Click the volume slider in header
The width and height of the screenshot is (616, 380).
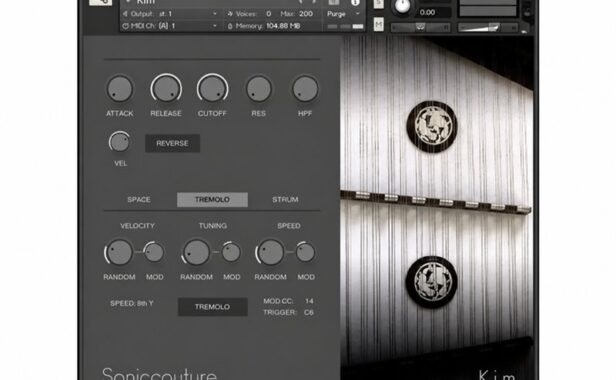488,27
